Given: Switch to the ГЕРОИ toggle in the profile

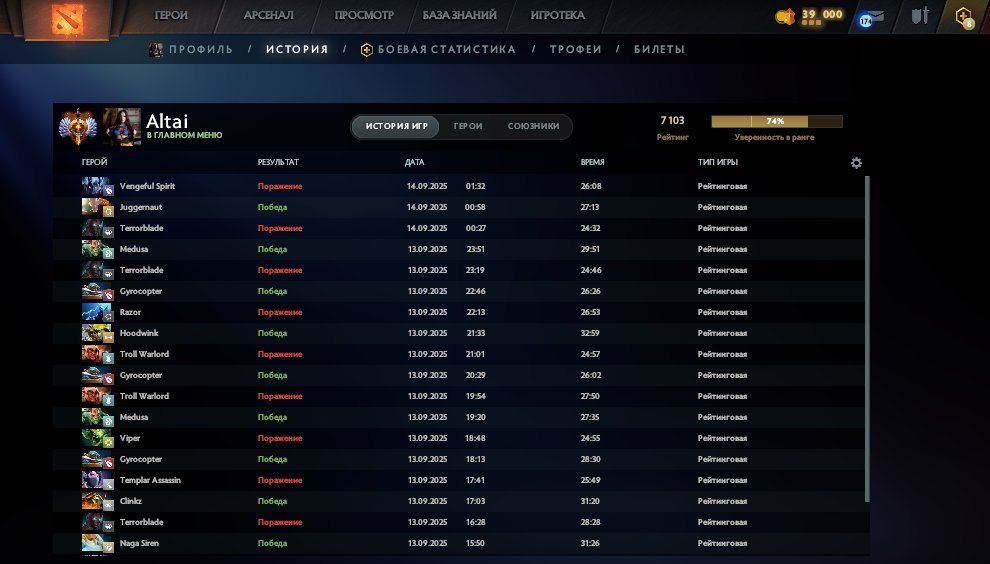Looking at the screenshot, I should 468,127.
